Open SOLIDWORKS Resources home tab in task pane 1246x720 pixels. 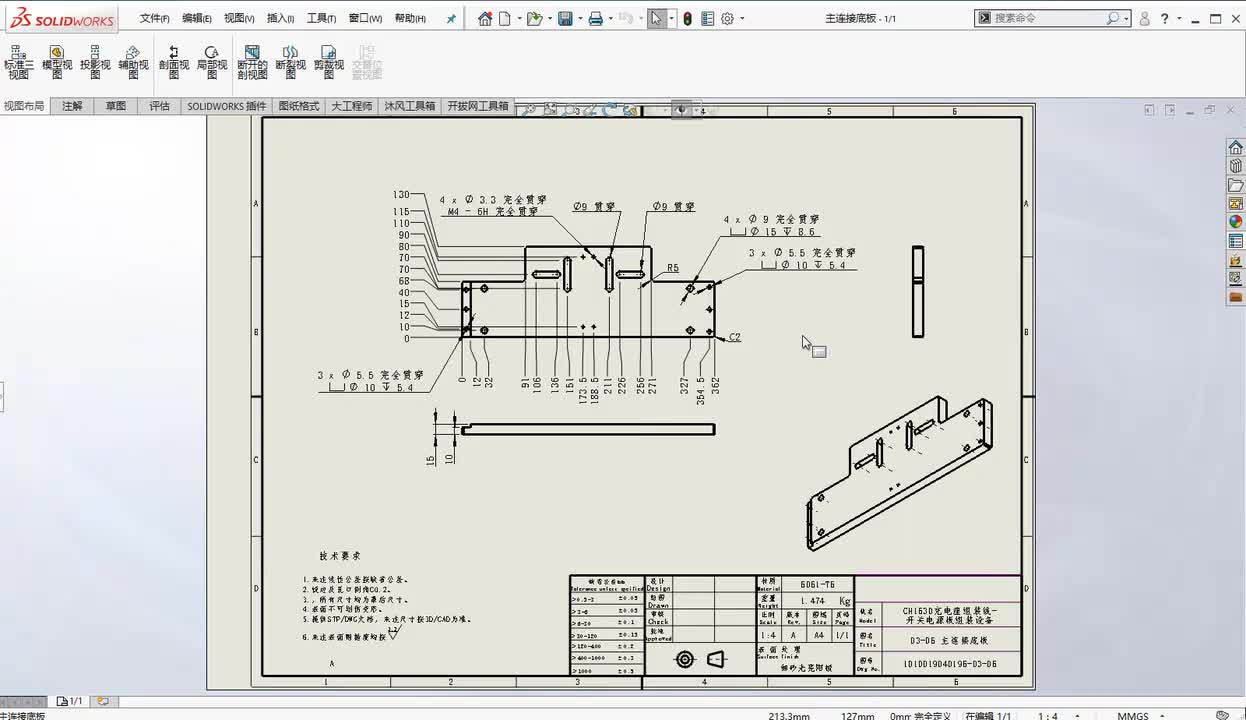1236,148
